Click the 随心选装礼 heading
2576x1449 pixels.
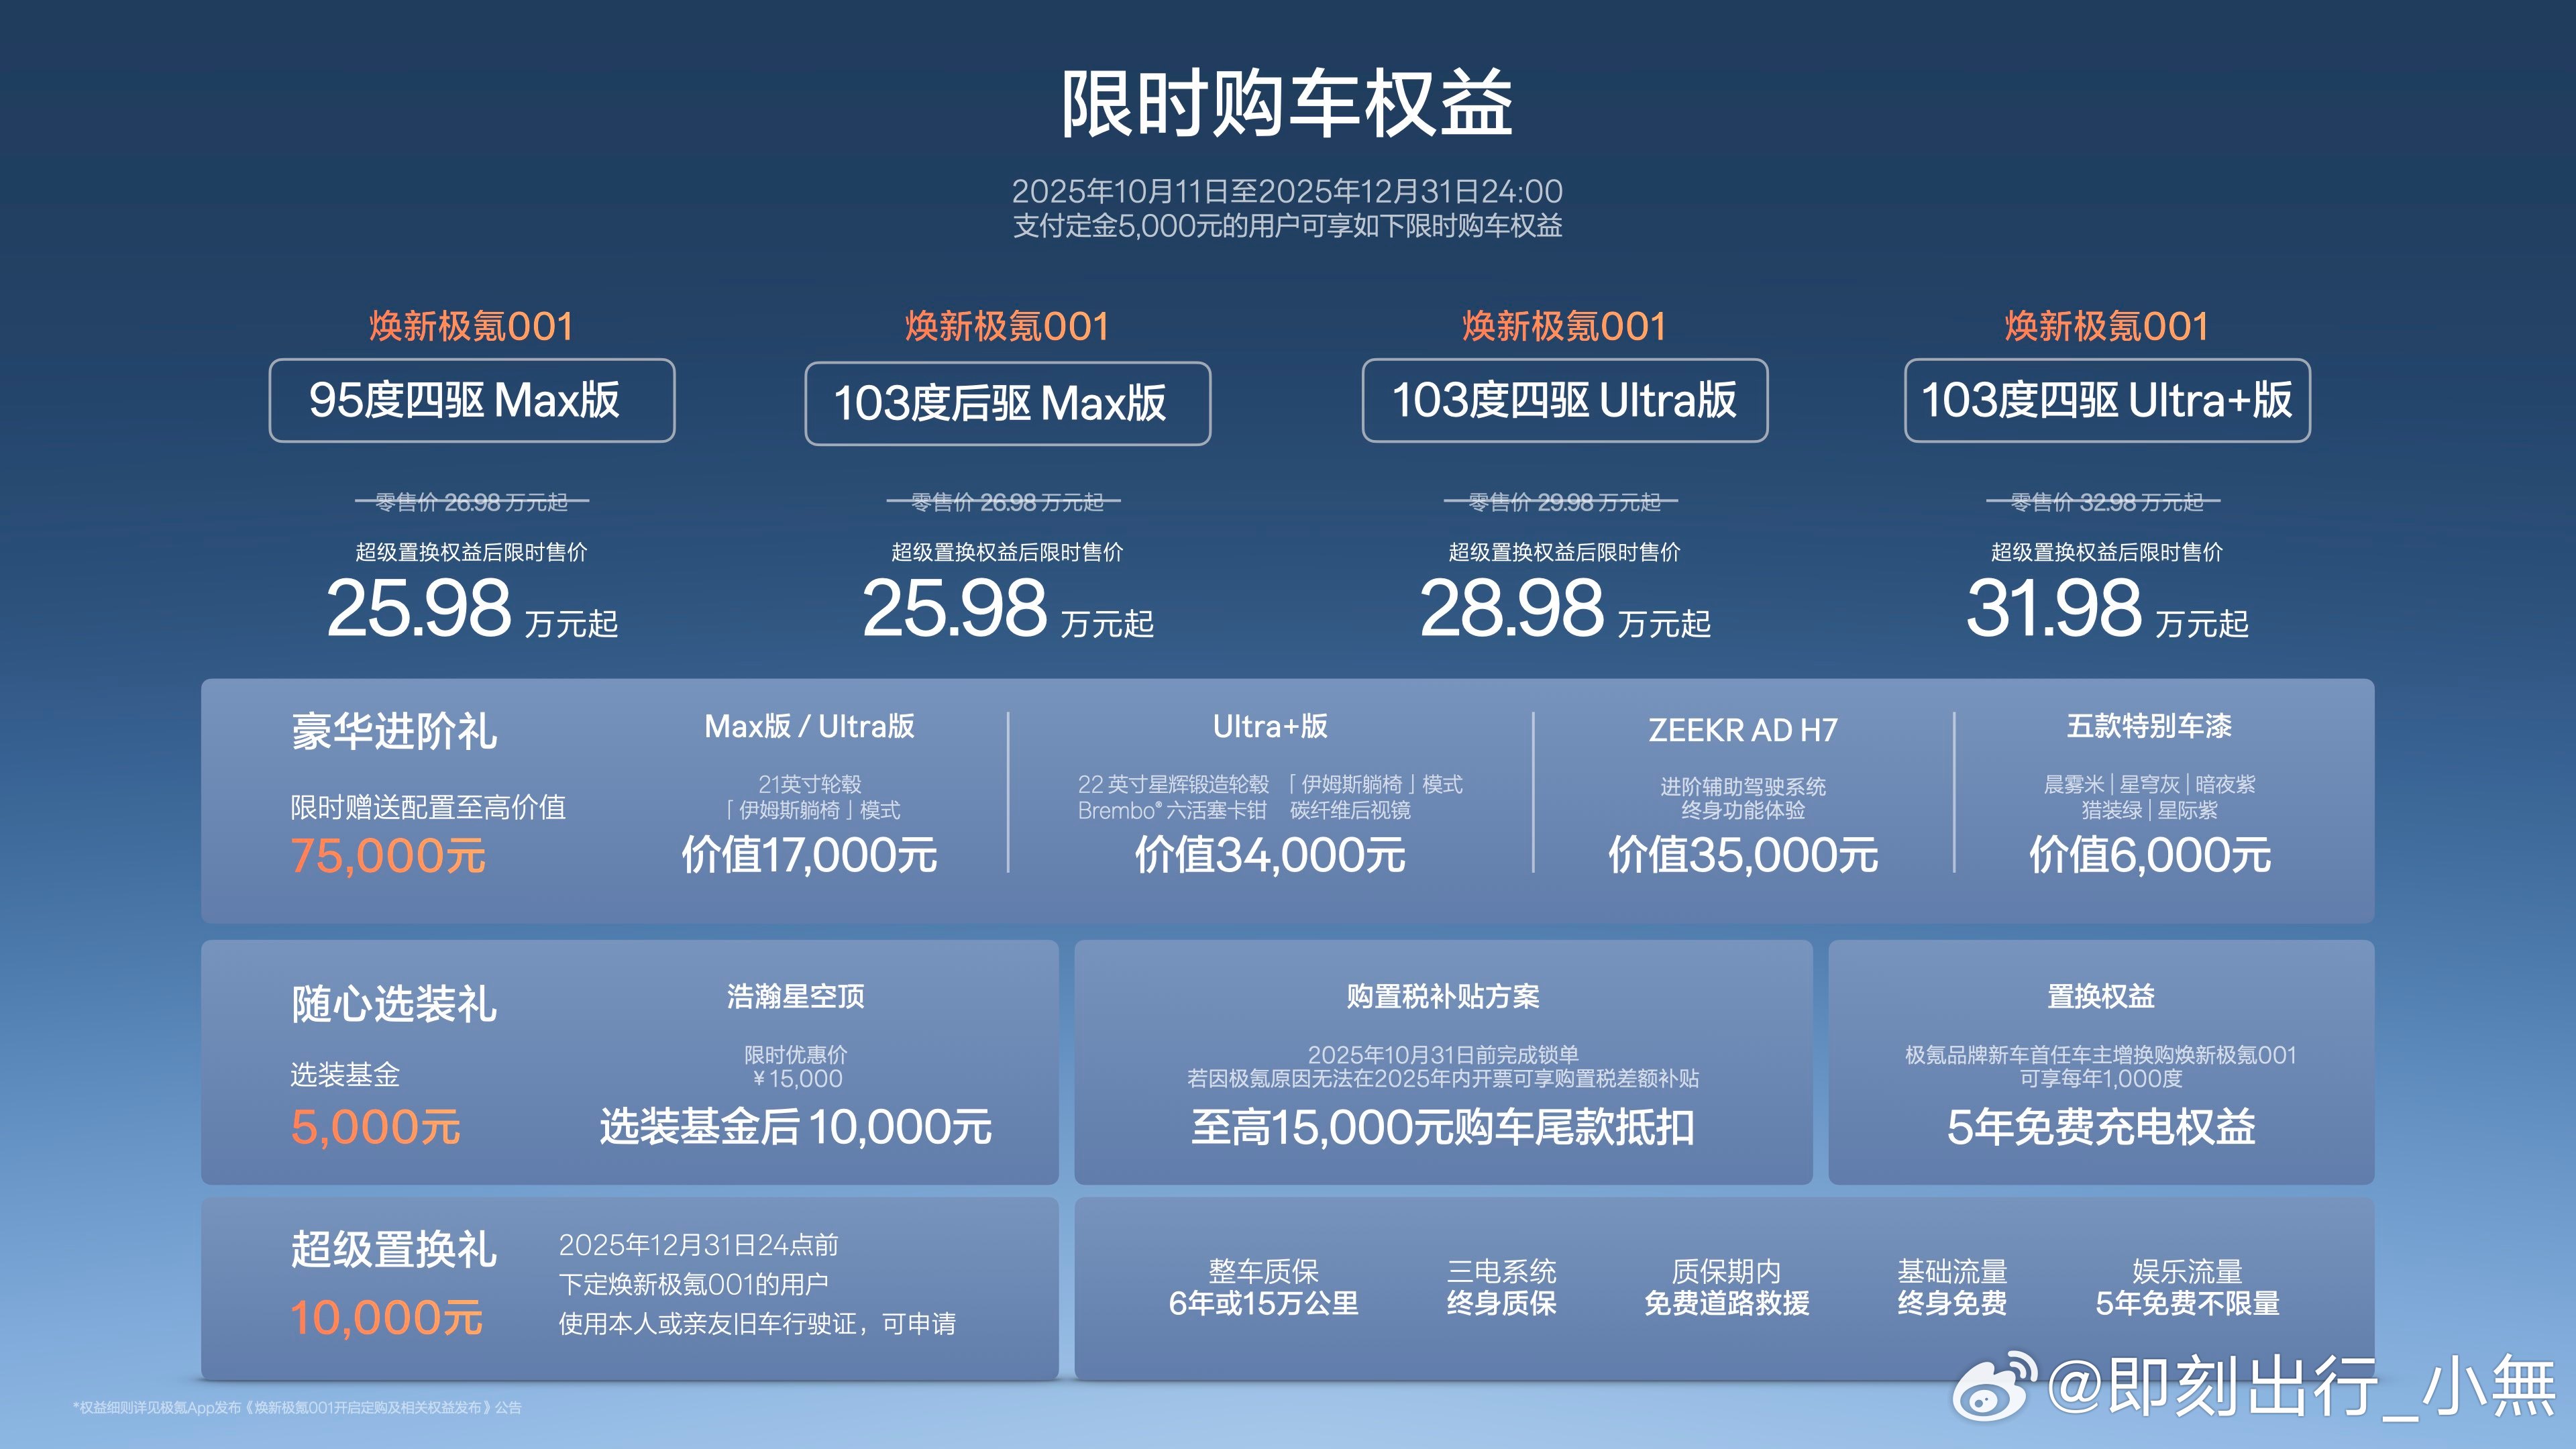coord(394,1004)
